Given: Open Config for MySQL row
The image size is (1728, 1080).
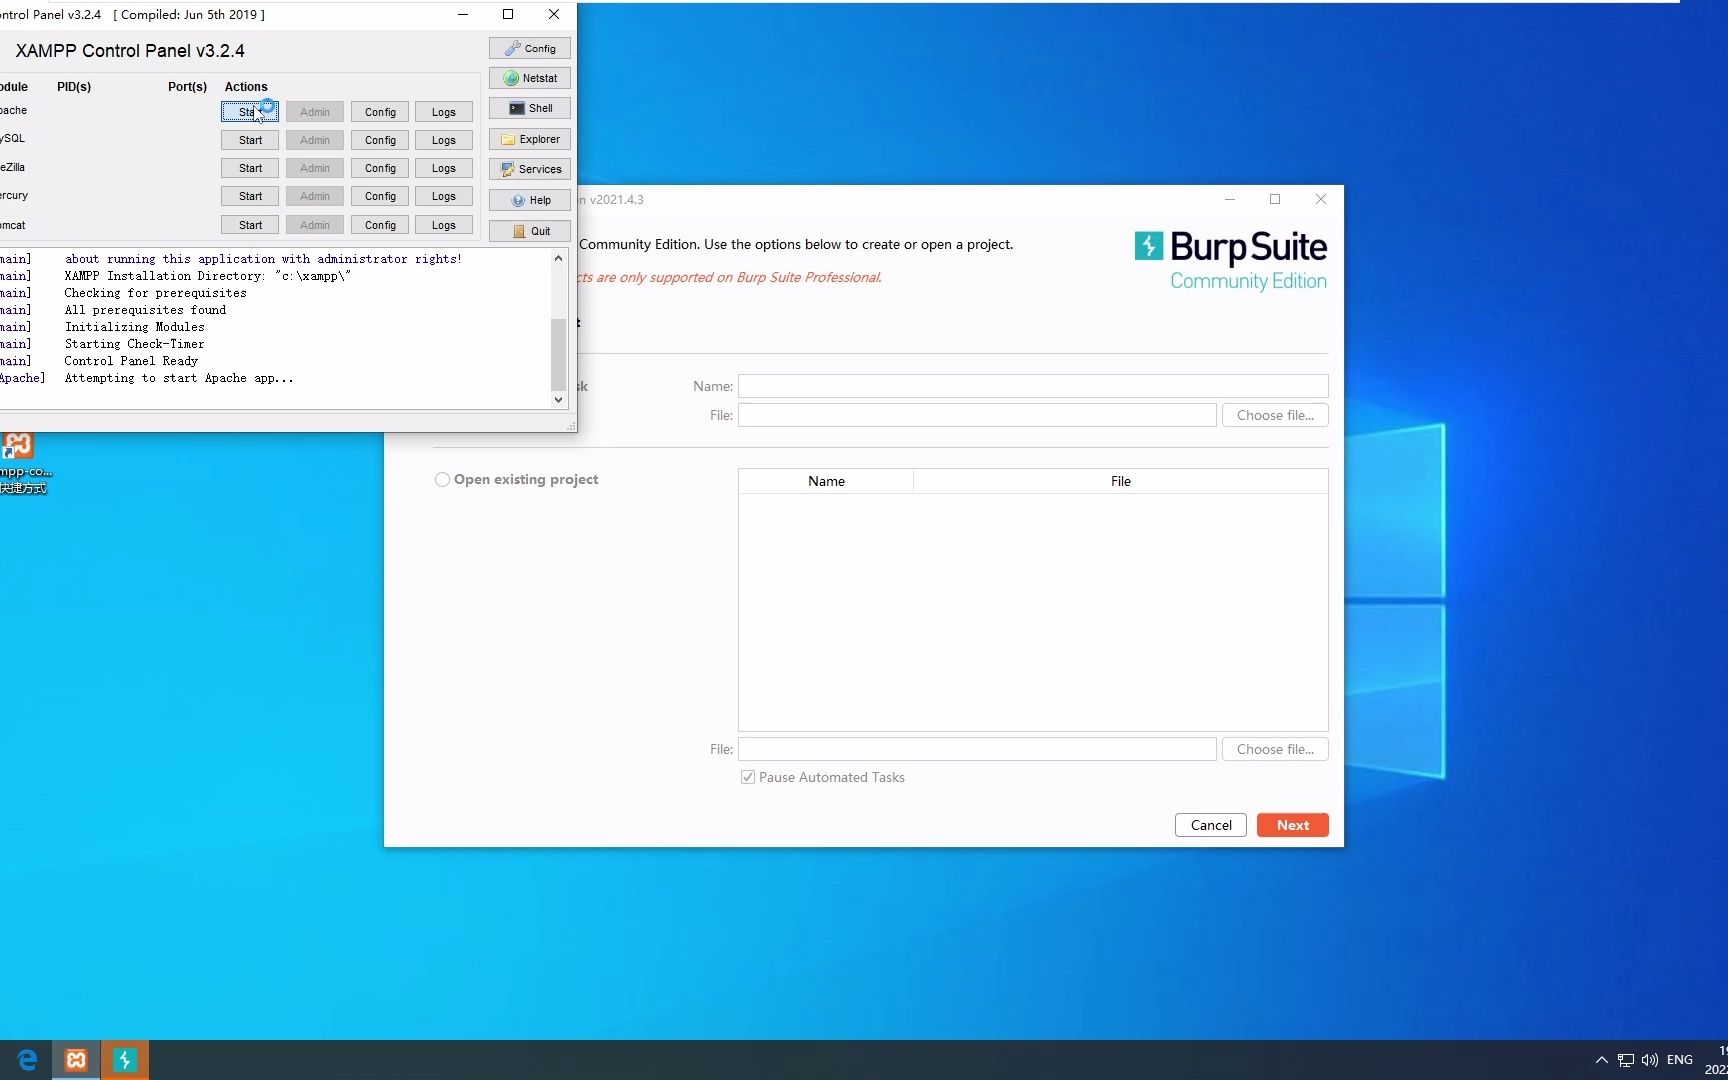Looking at the screenshot, I should coord(380,140).
